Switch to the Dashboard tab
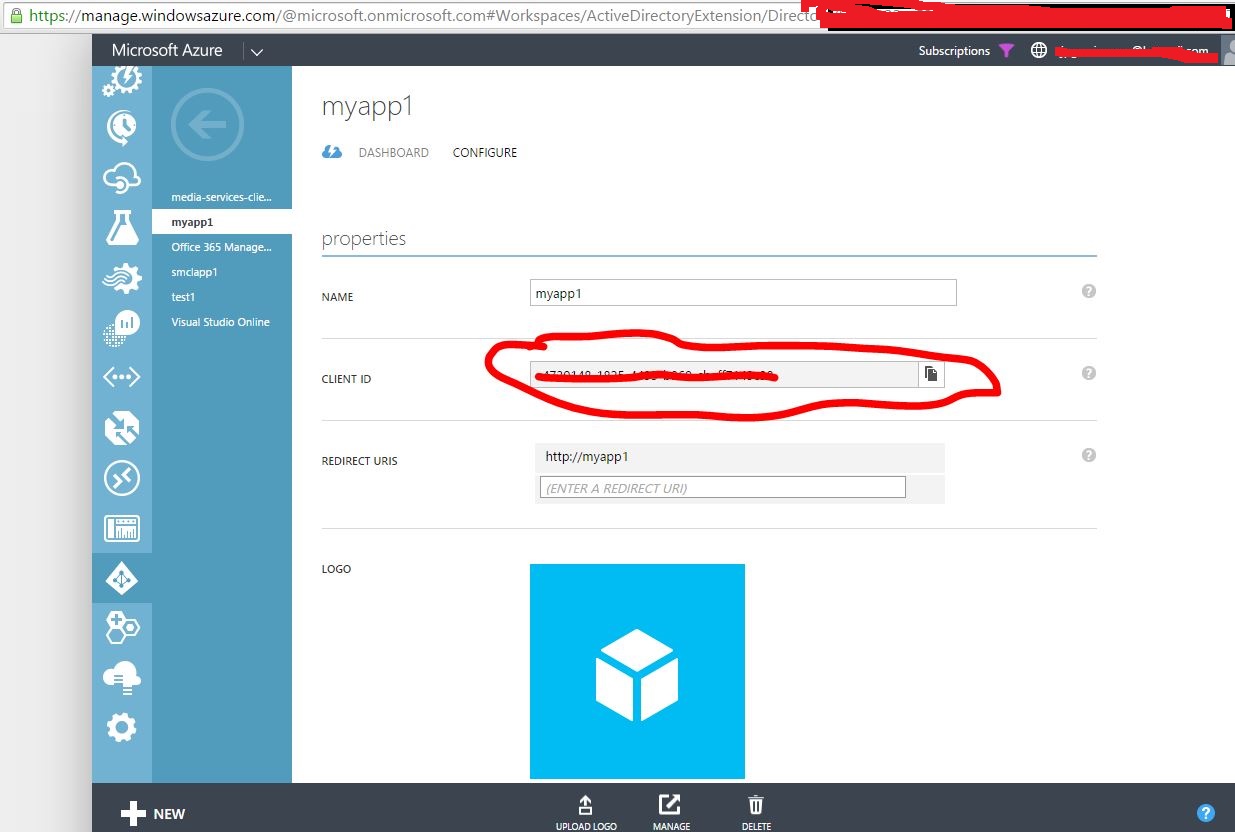This screenshot has height=832, width=1235. click(x=394, y=153)
